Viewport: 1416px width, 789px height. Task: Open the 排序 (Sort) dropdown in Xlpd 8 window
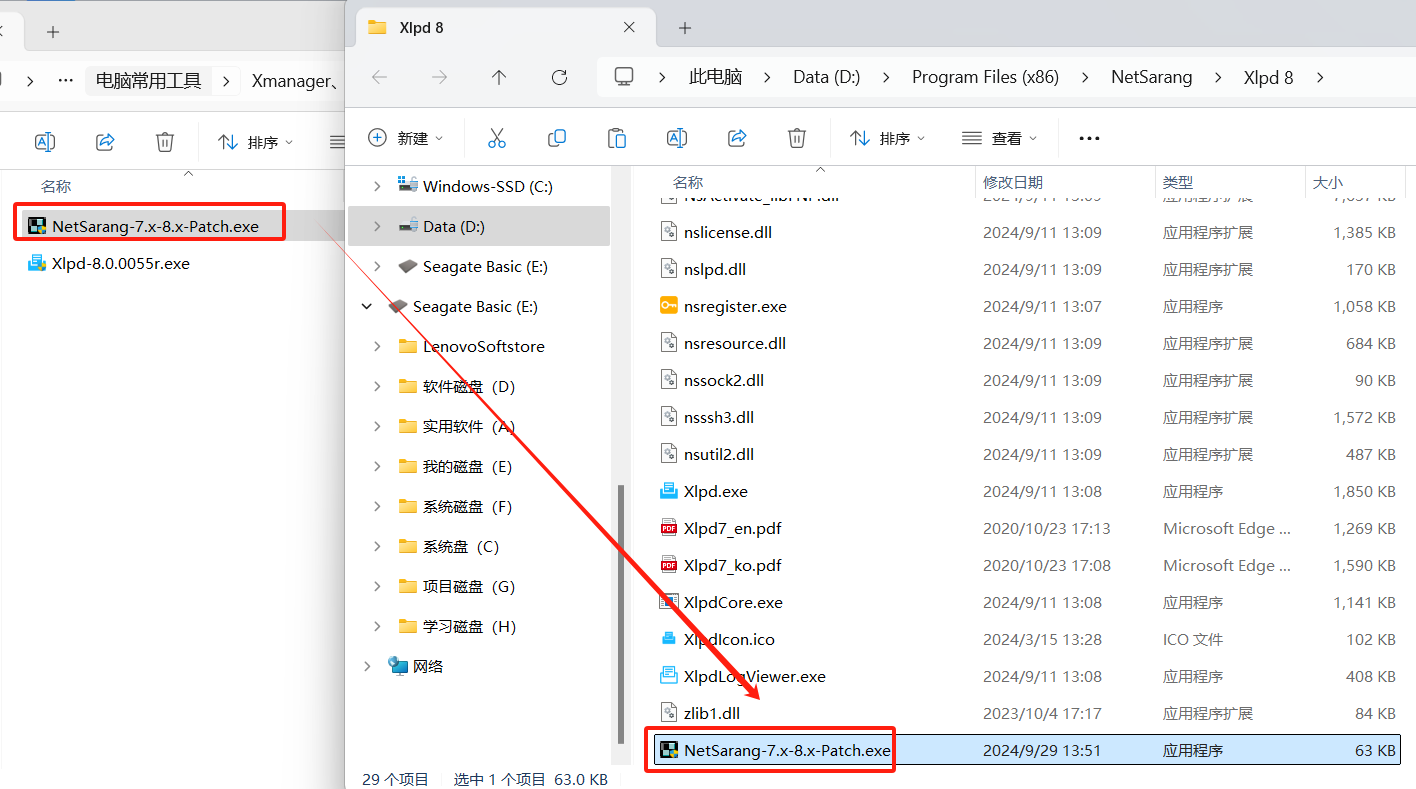[888, 138]
